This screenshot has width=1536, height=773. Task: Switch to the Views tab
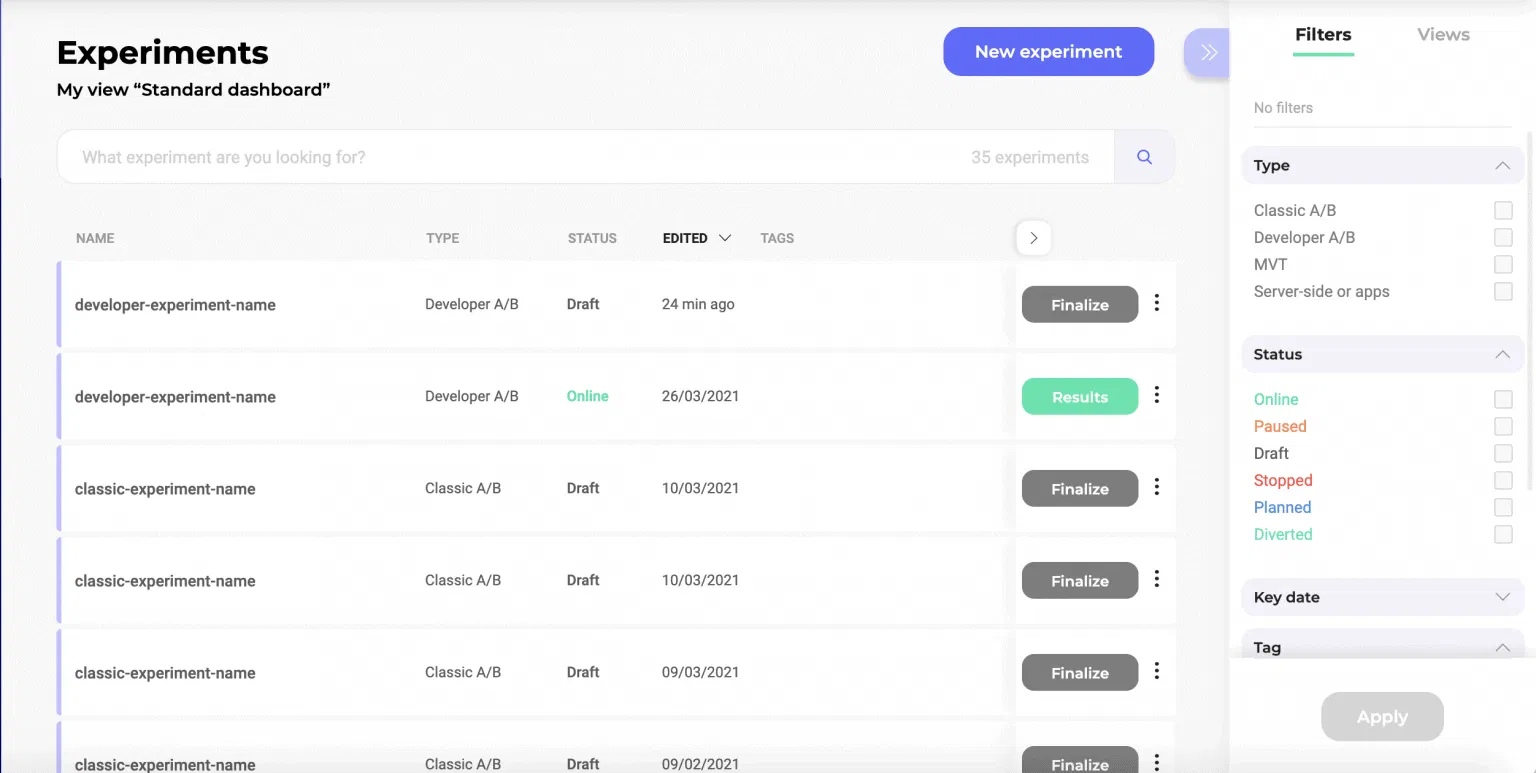point(1443,34)
